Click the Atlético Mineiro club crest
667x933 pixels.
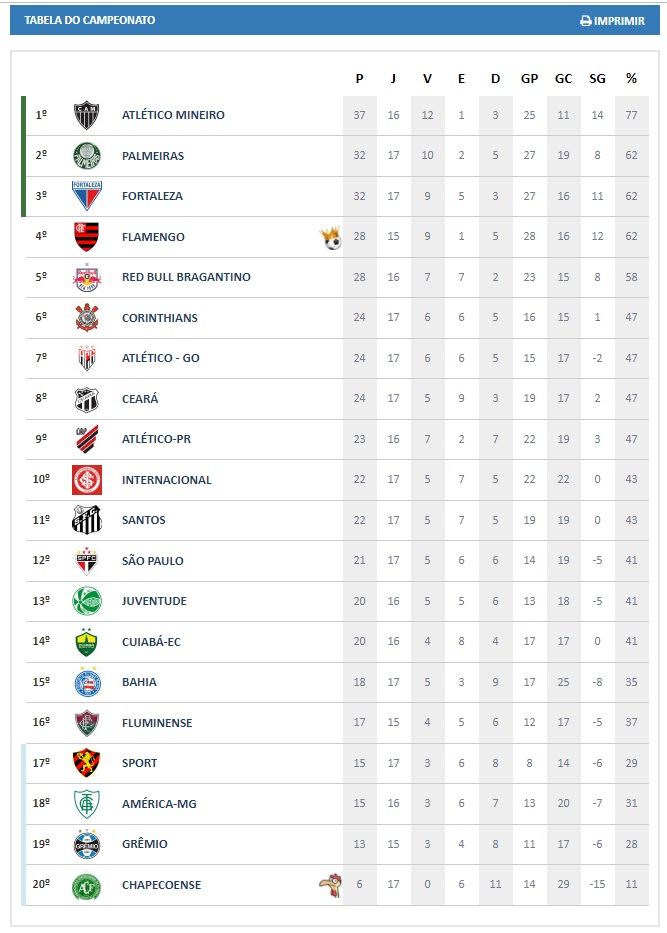[86, 115]
